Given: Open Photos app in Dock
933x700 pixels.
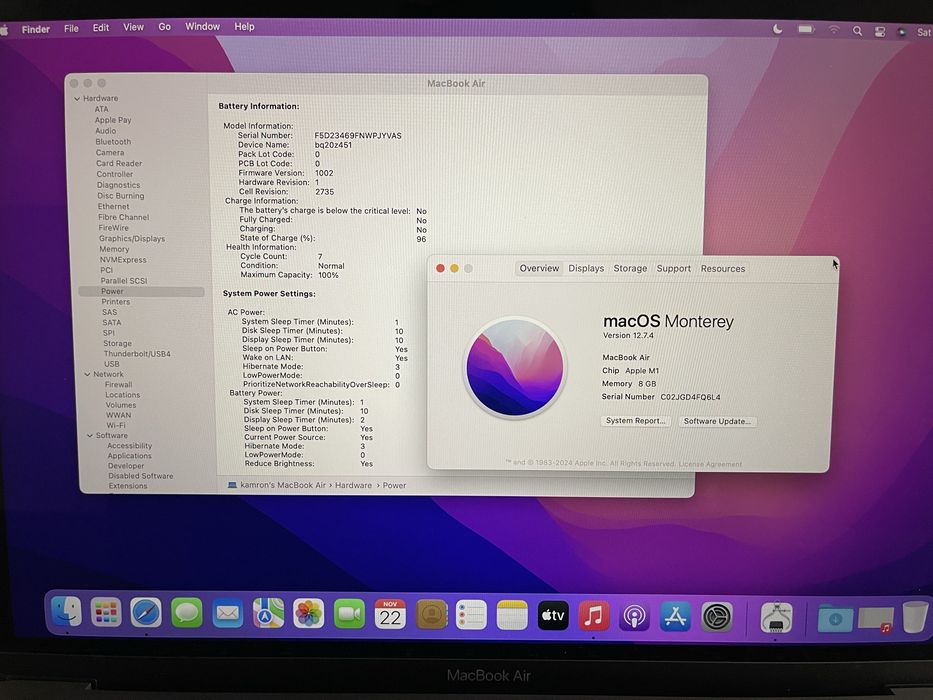Looking at the screenshot, I should pos(309,614).
